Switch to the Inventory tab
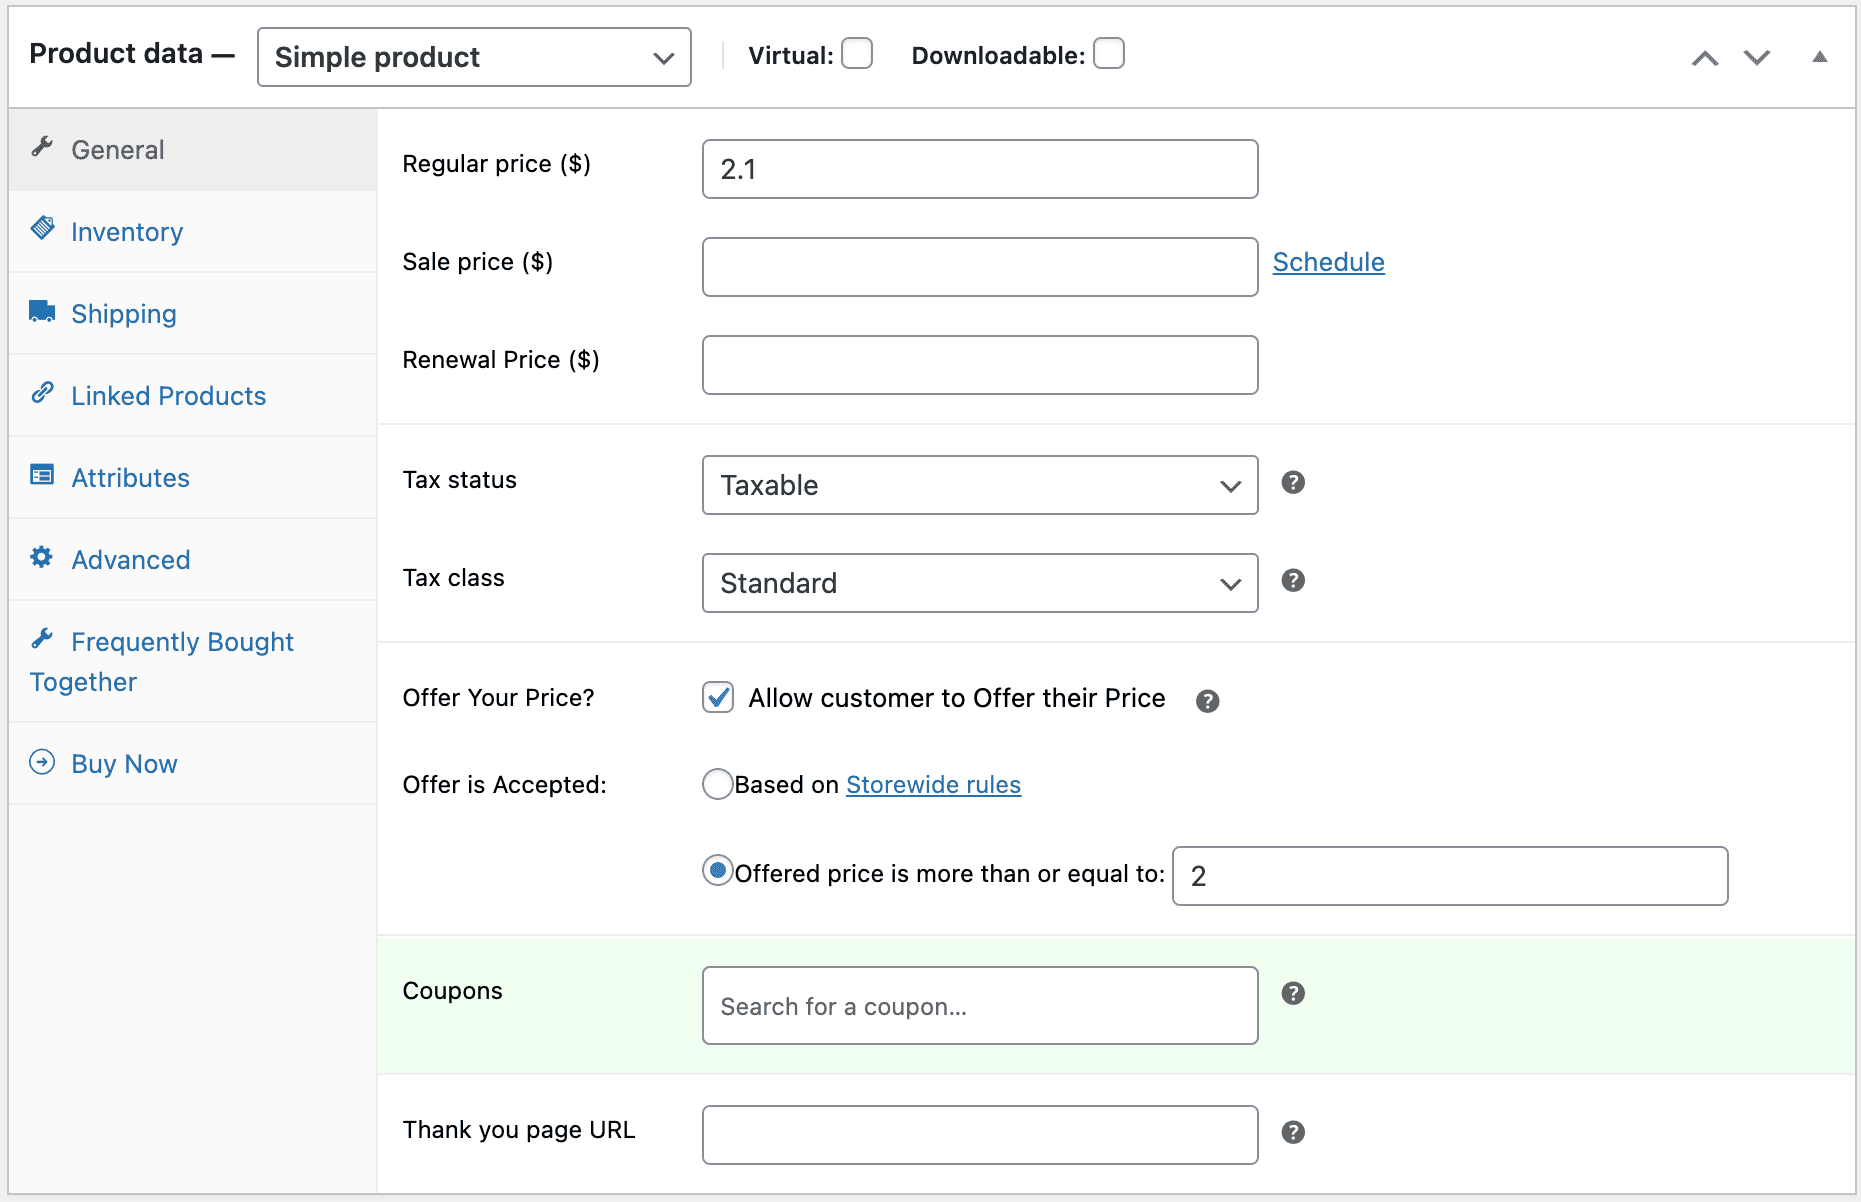The height and width of the screenshot is (1202, 1861). pyautogui.click(x=127, y=232)
